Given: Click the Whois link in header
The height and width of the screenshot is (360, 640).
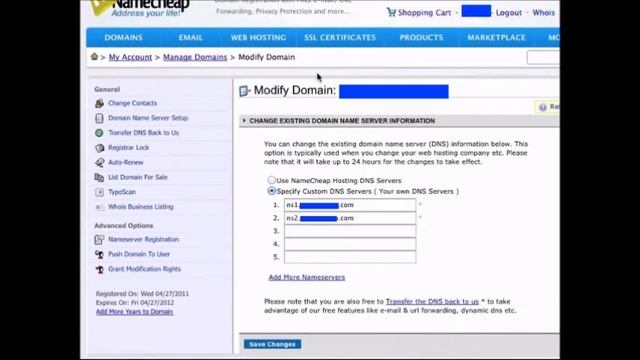Looking at the screenshot, I should [x=544, y=13].
